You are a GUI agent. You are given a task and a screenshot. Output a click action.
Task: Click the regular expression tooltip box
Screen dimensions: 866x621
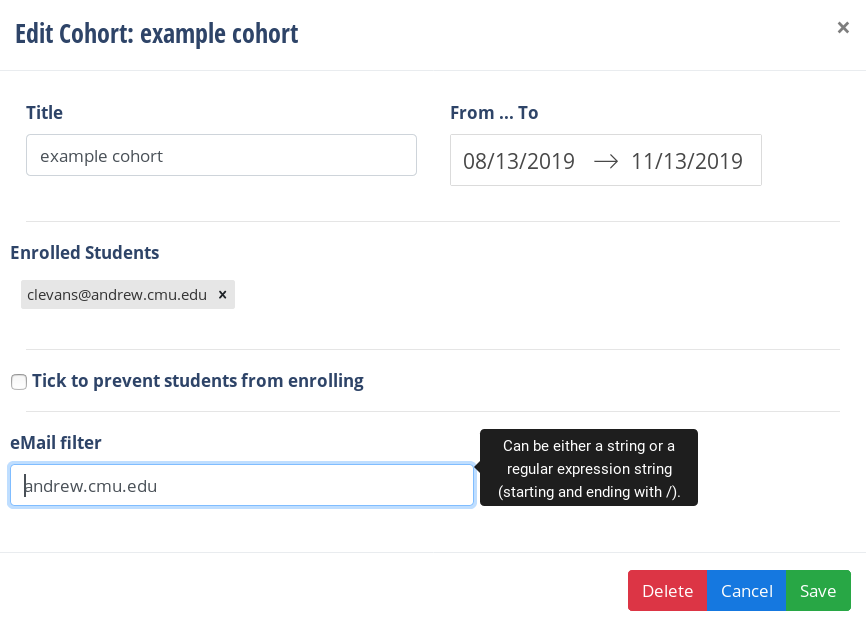[589, 467]
